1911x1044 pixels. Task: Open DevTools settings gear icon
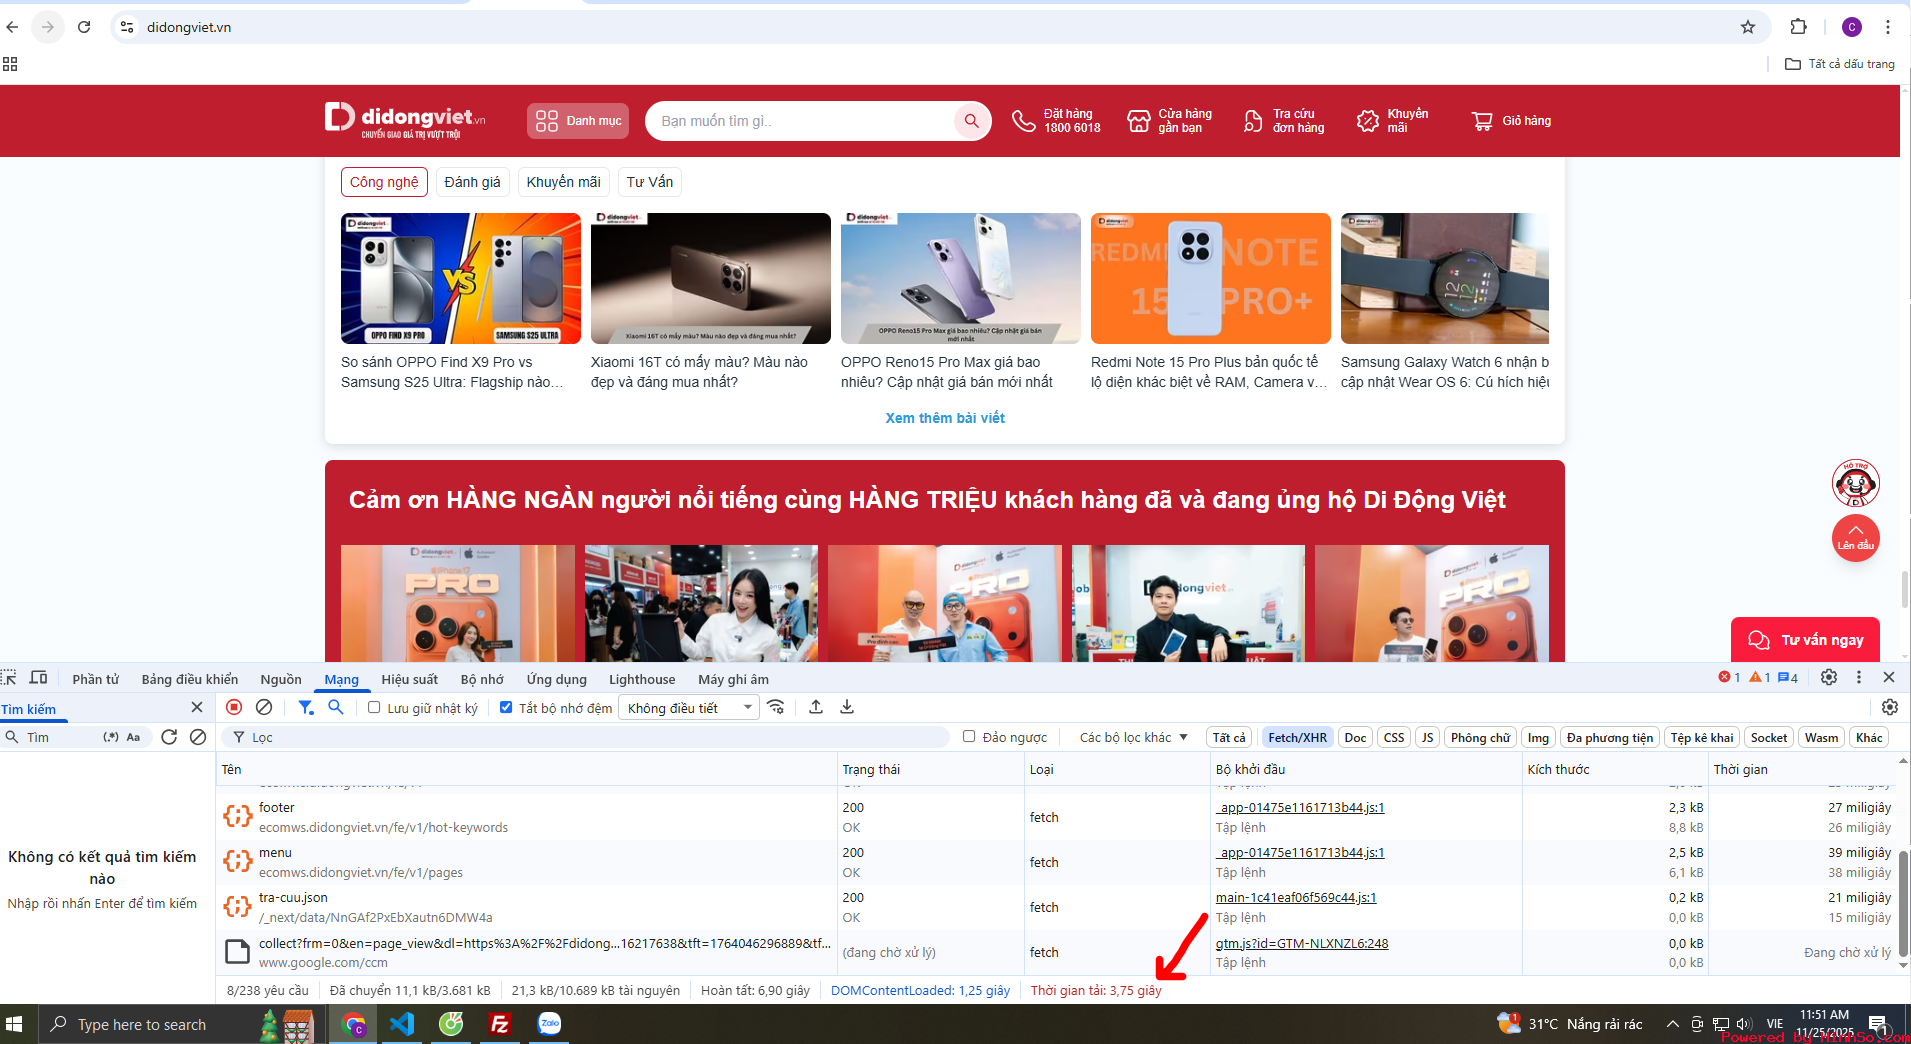[1828, 677]
